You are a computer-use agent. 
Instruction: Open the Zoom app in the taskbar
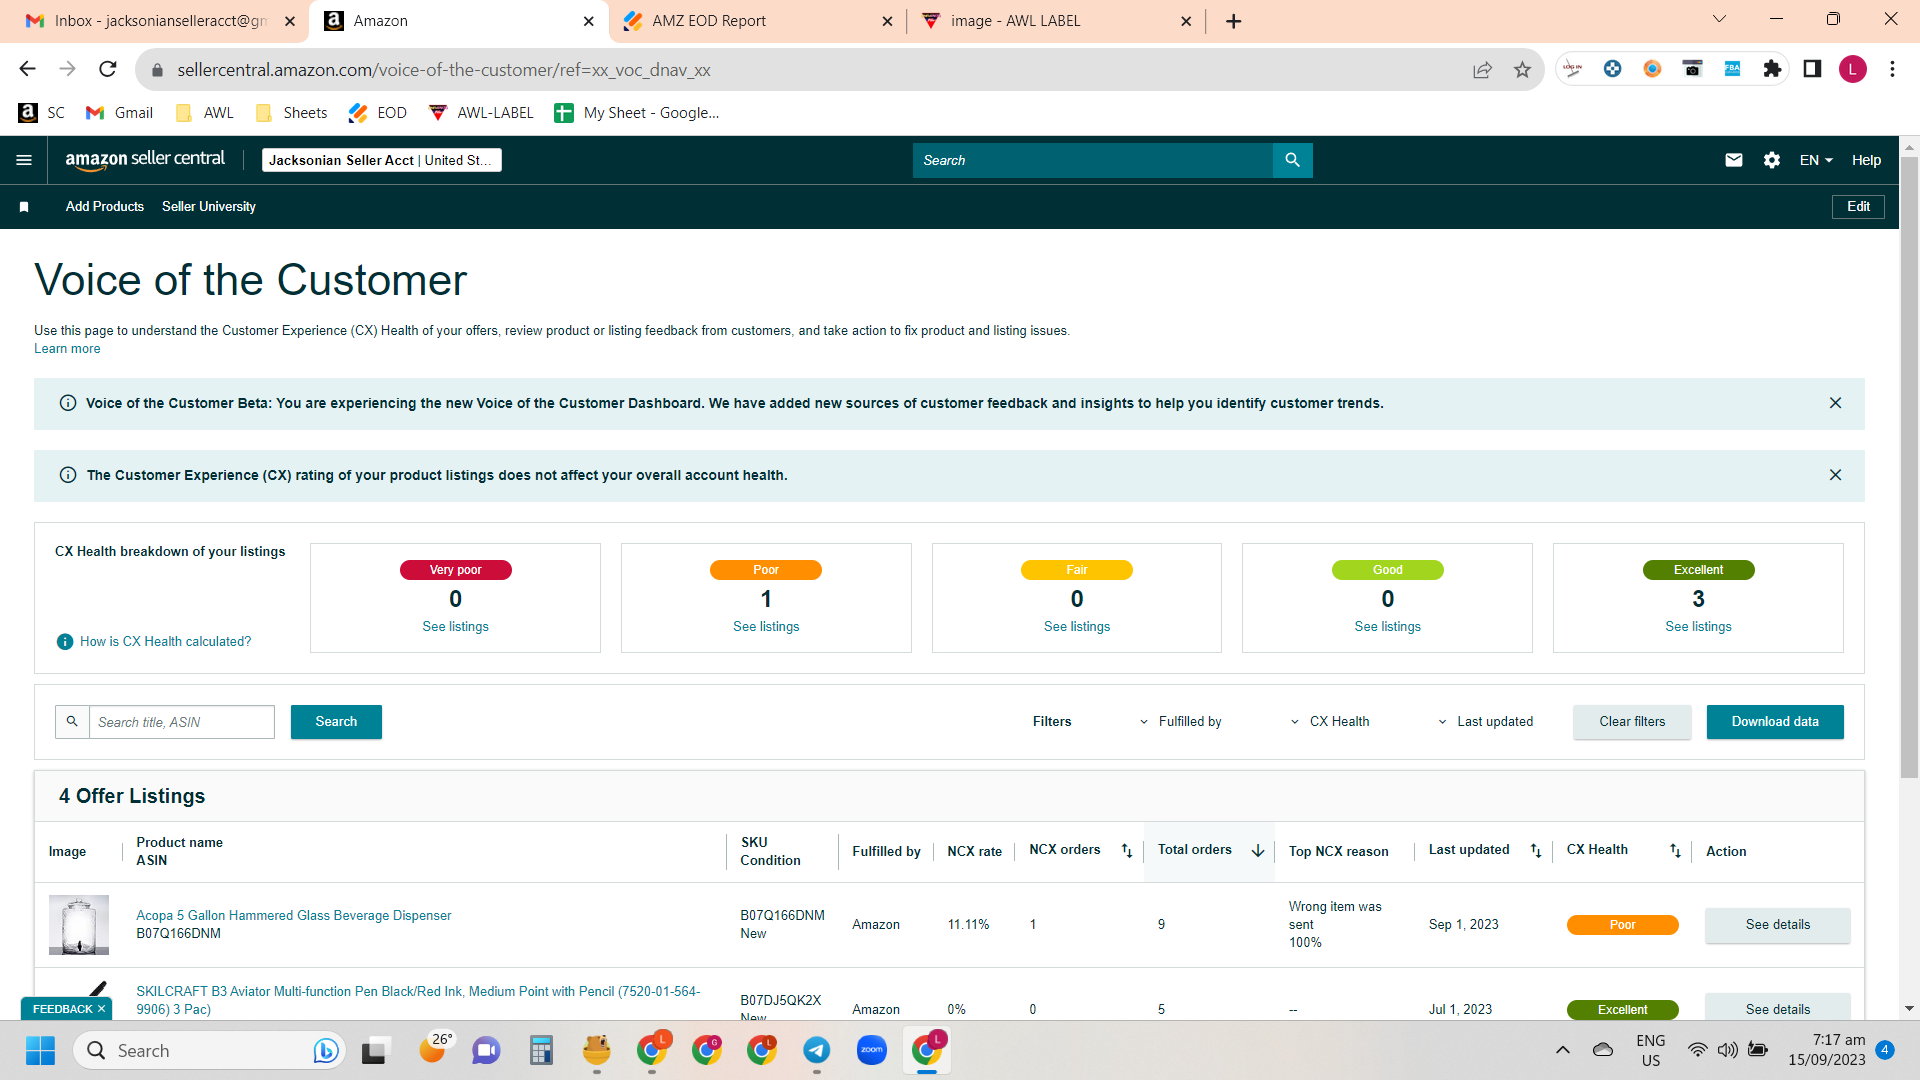872,1050
